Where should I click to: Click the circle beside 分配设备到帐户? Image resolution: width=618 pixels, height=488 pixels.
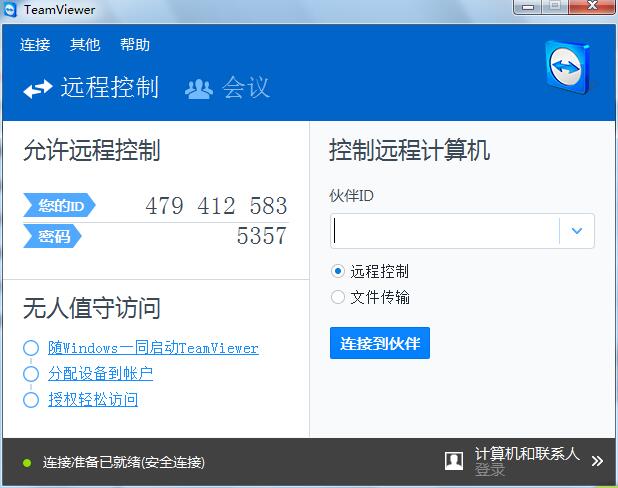pos(31,374)
